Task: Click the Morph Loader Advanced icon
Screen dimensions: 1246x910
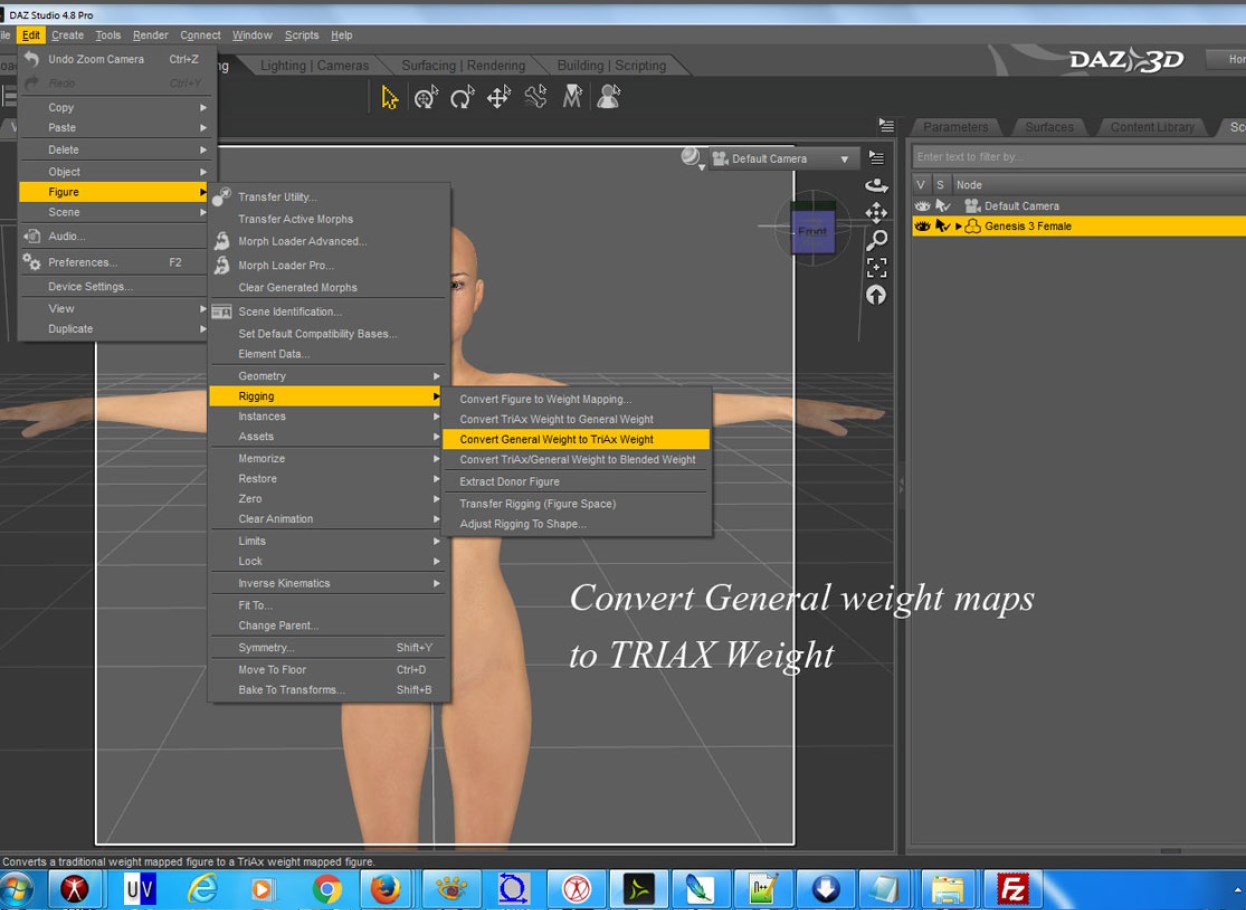Action: (221, 241)
